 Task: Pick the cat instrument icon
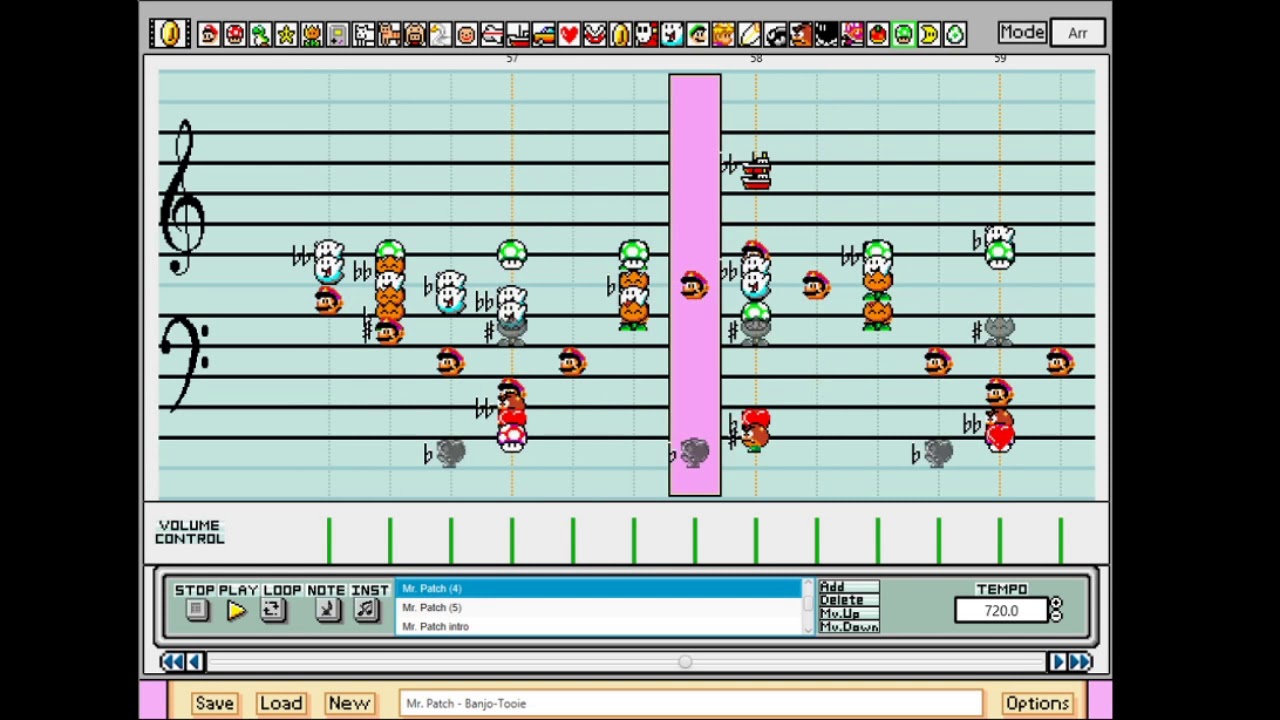point(389,34)
